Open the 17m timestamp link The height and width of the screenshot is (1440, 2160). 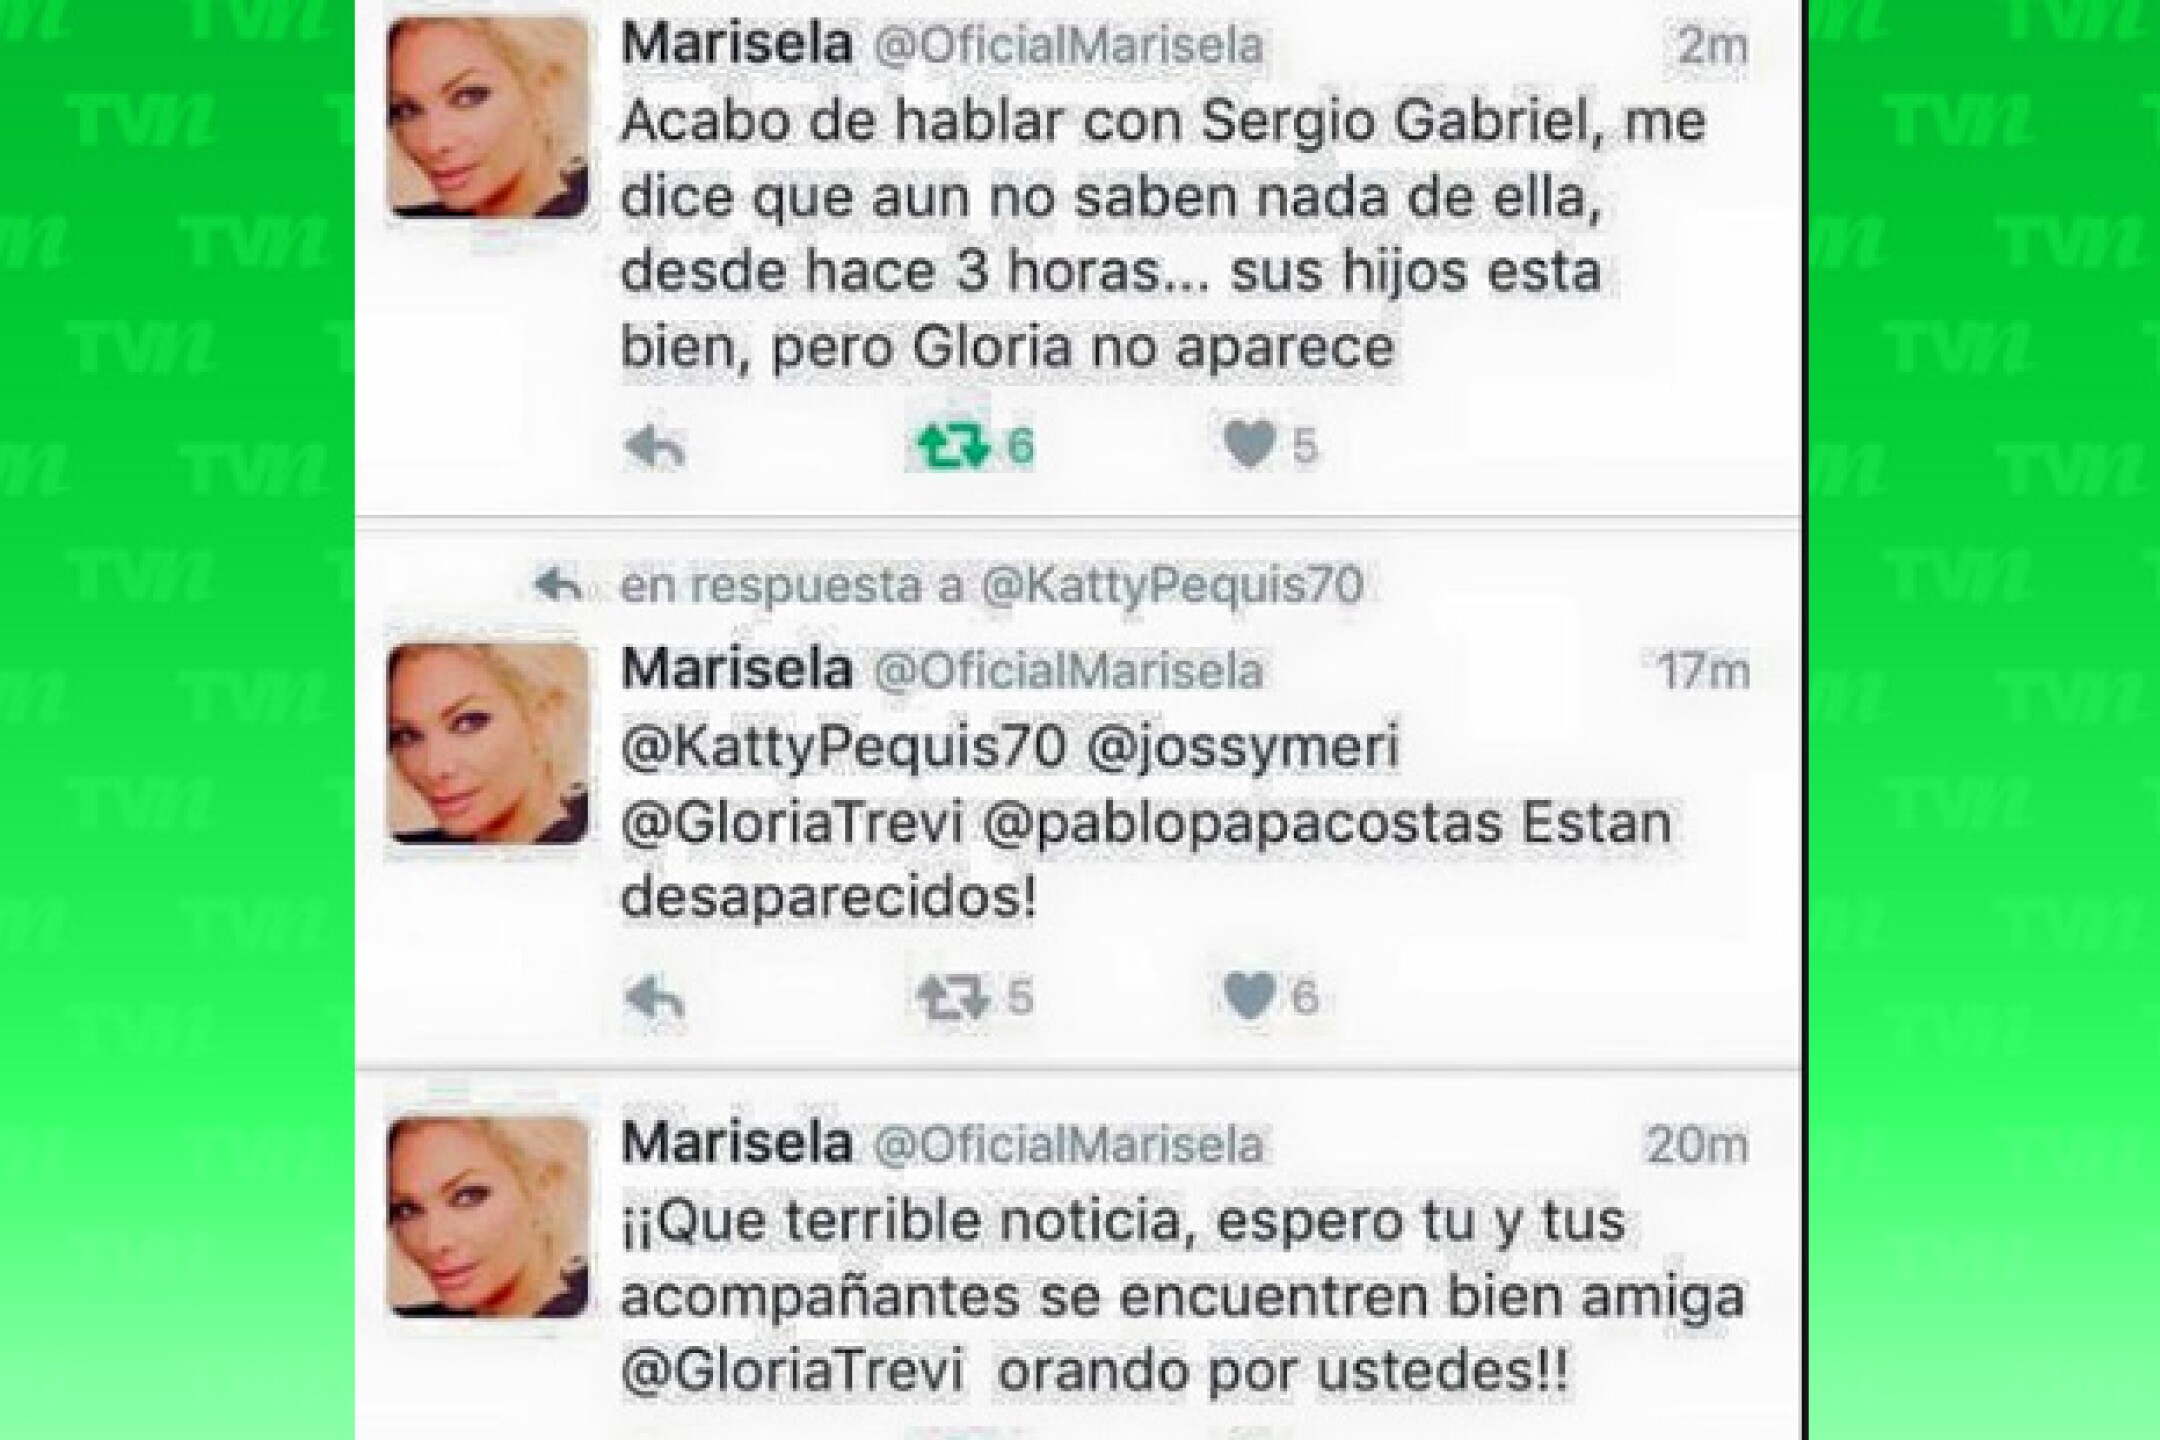[1704, 672]
